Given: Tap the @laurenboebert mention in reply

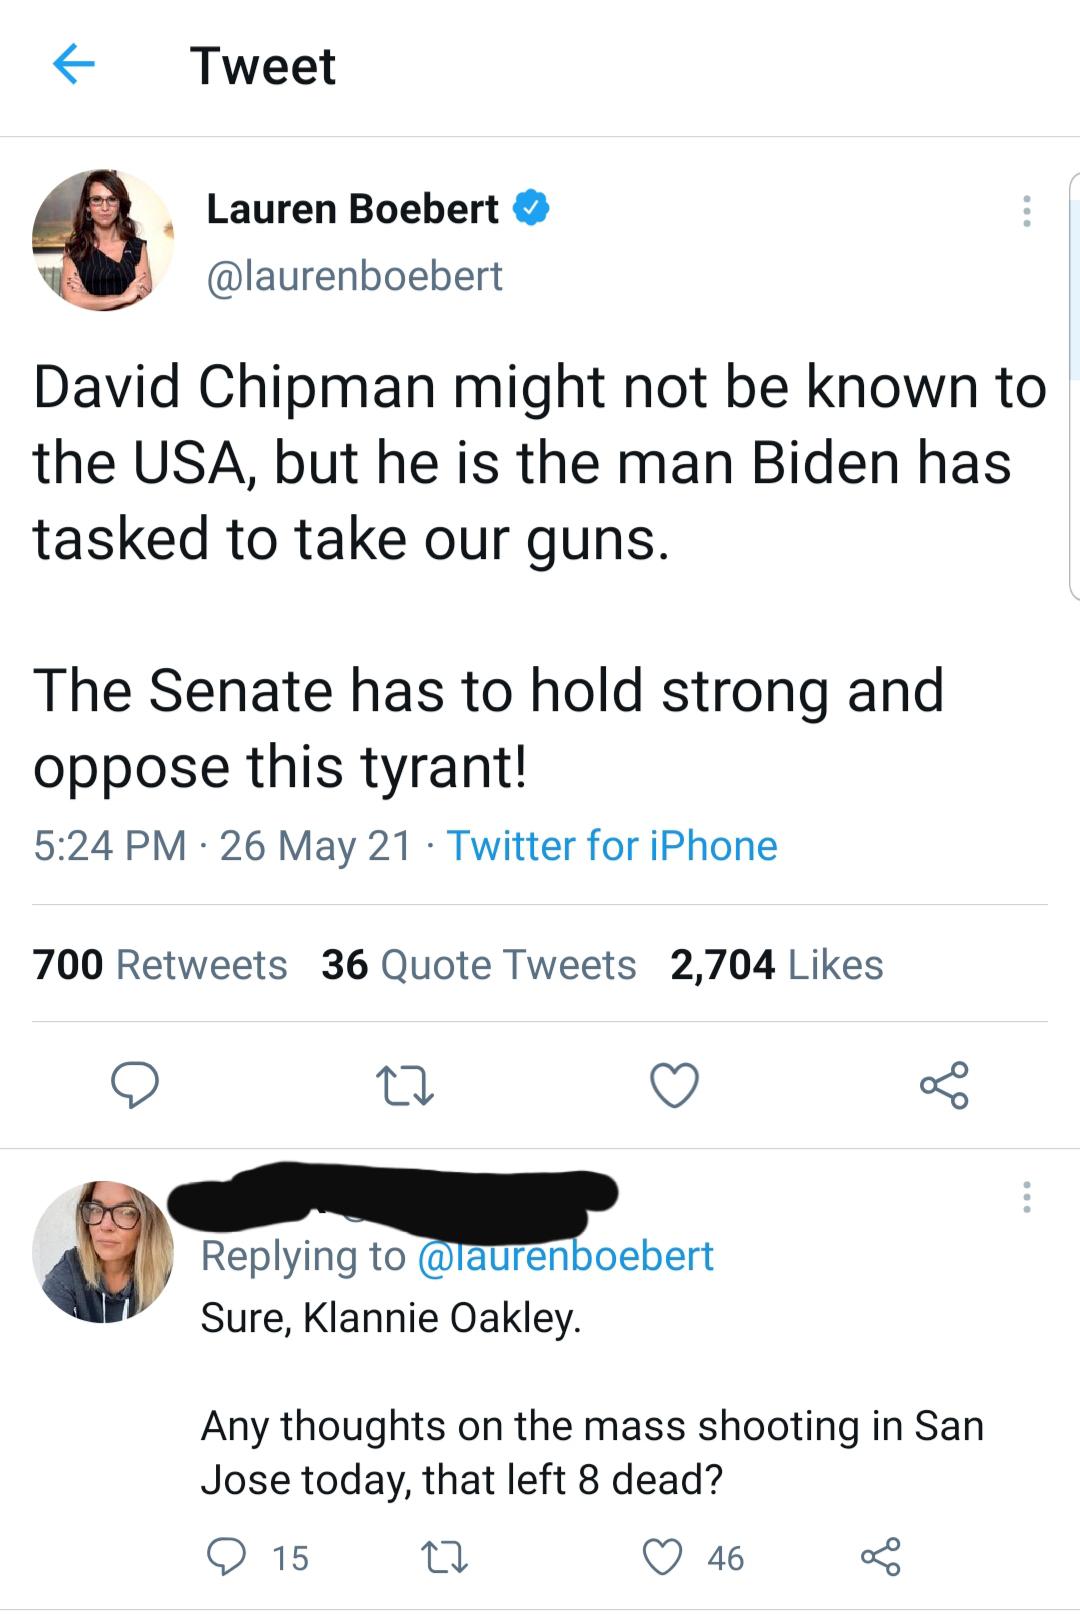Looking at the screenshot, I should [x=564, y=1256].
